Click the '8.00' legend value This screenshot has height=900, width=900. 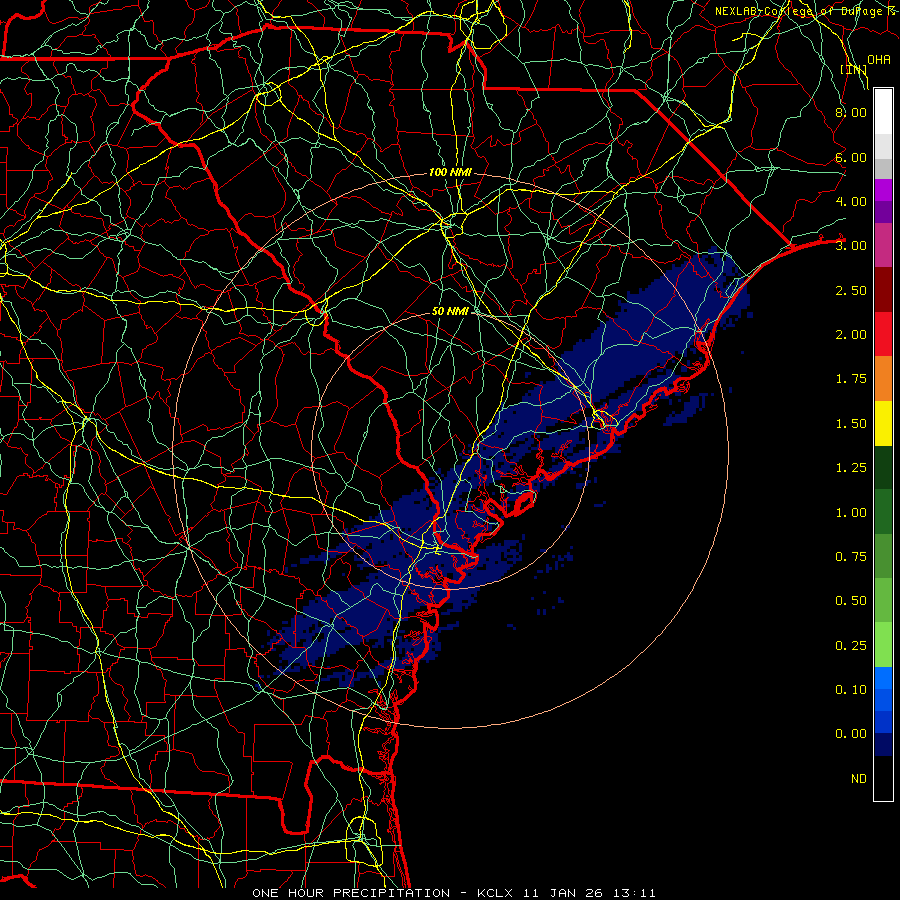pos(851,112)
